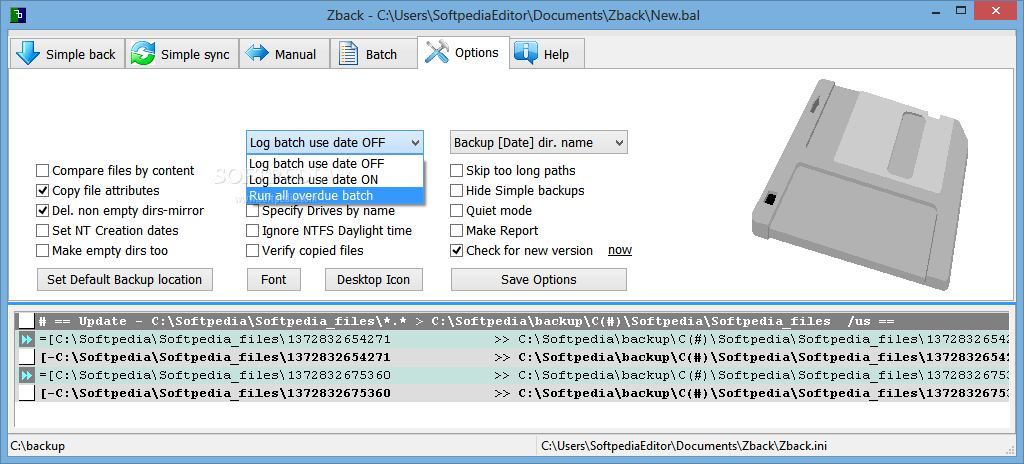Uncheck Check for new version

tap(522, 250)
